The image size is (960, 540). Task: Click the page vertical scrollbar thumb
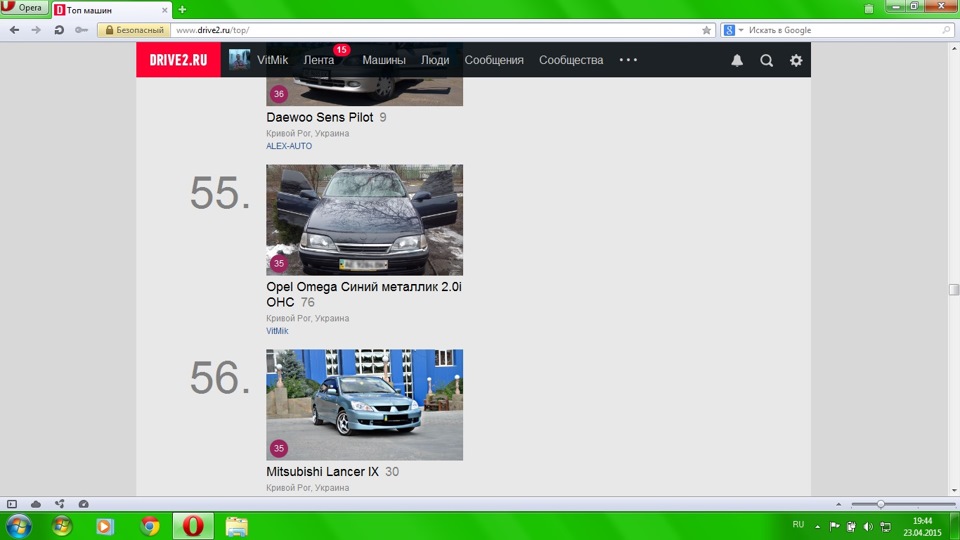click(x=954, y=289)
